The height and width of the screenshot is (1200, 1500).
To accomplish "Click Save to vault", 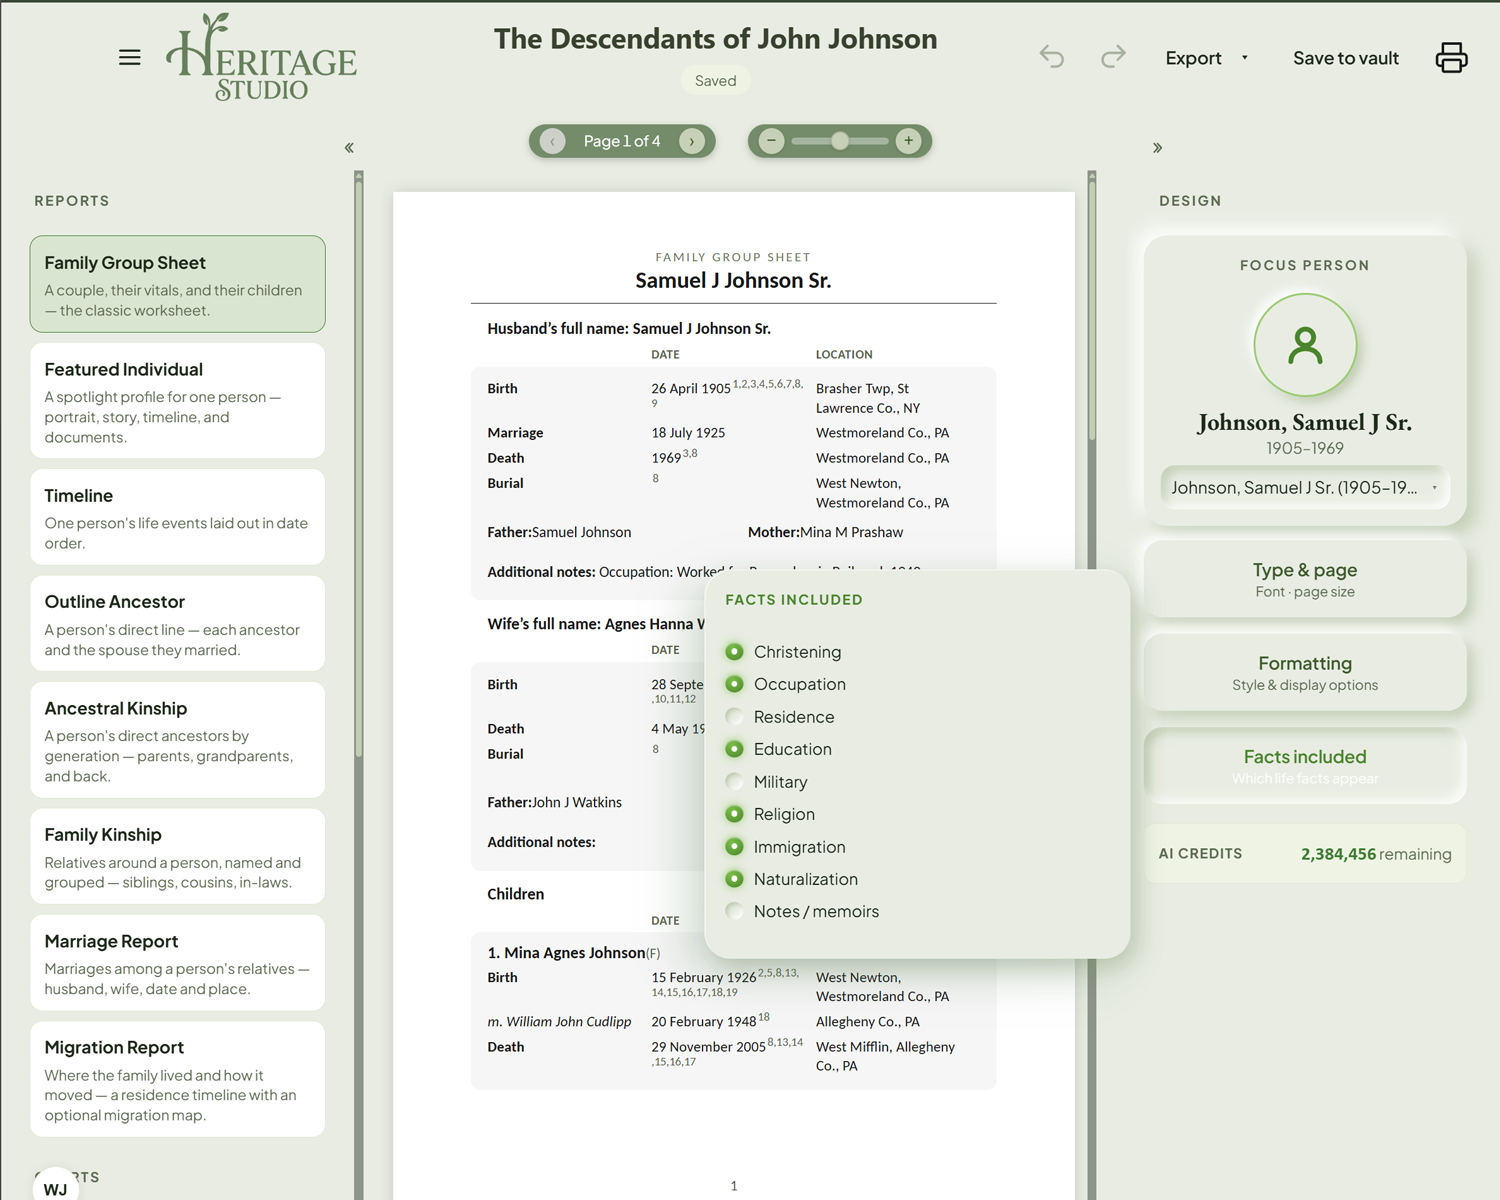I will click(x=1346, y=58).
